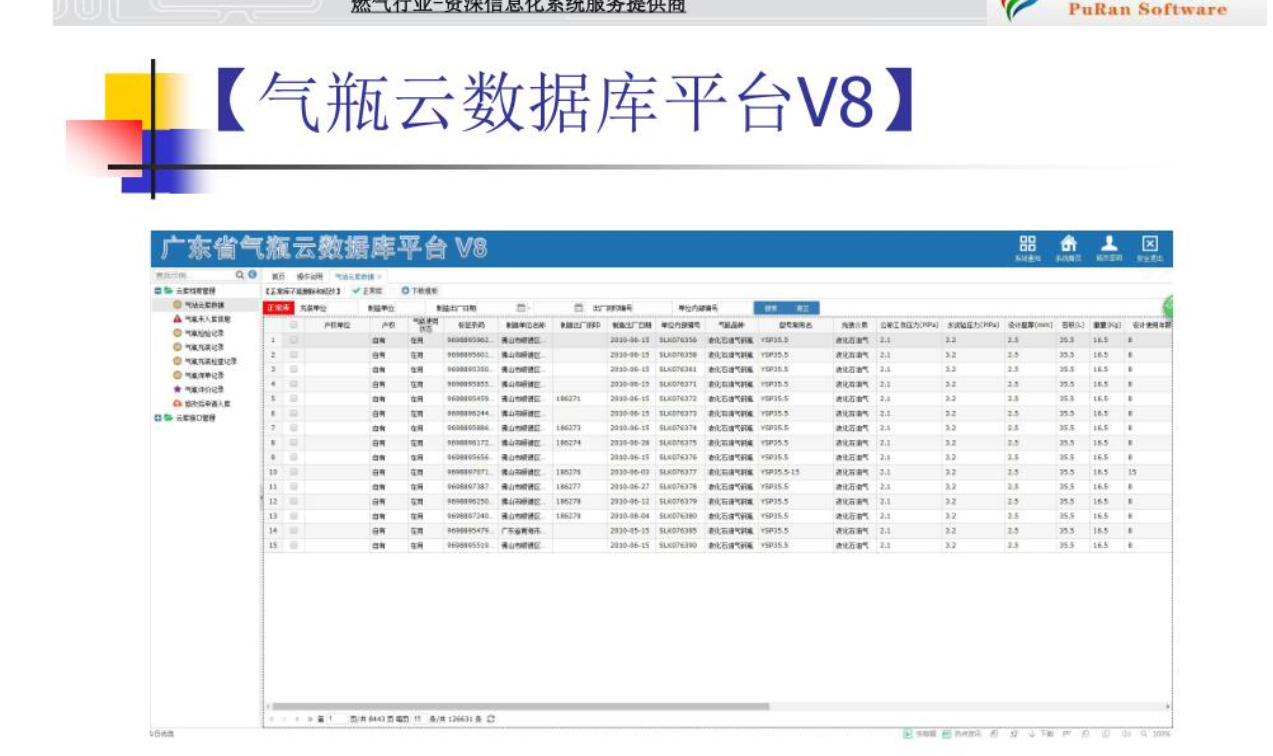
Task: Sort by 产权单位 column header
Action: click(x=336, y=325)
